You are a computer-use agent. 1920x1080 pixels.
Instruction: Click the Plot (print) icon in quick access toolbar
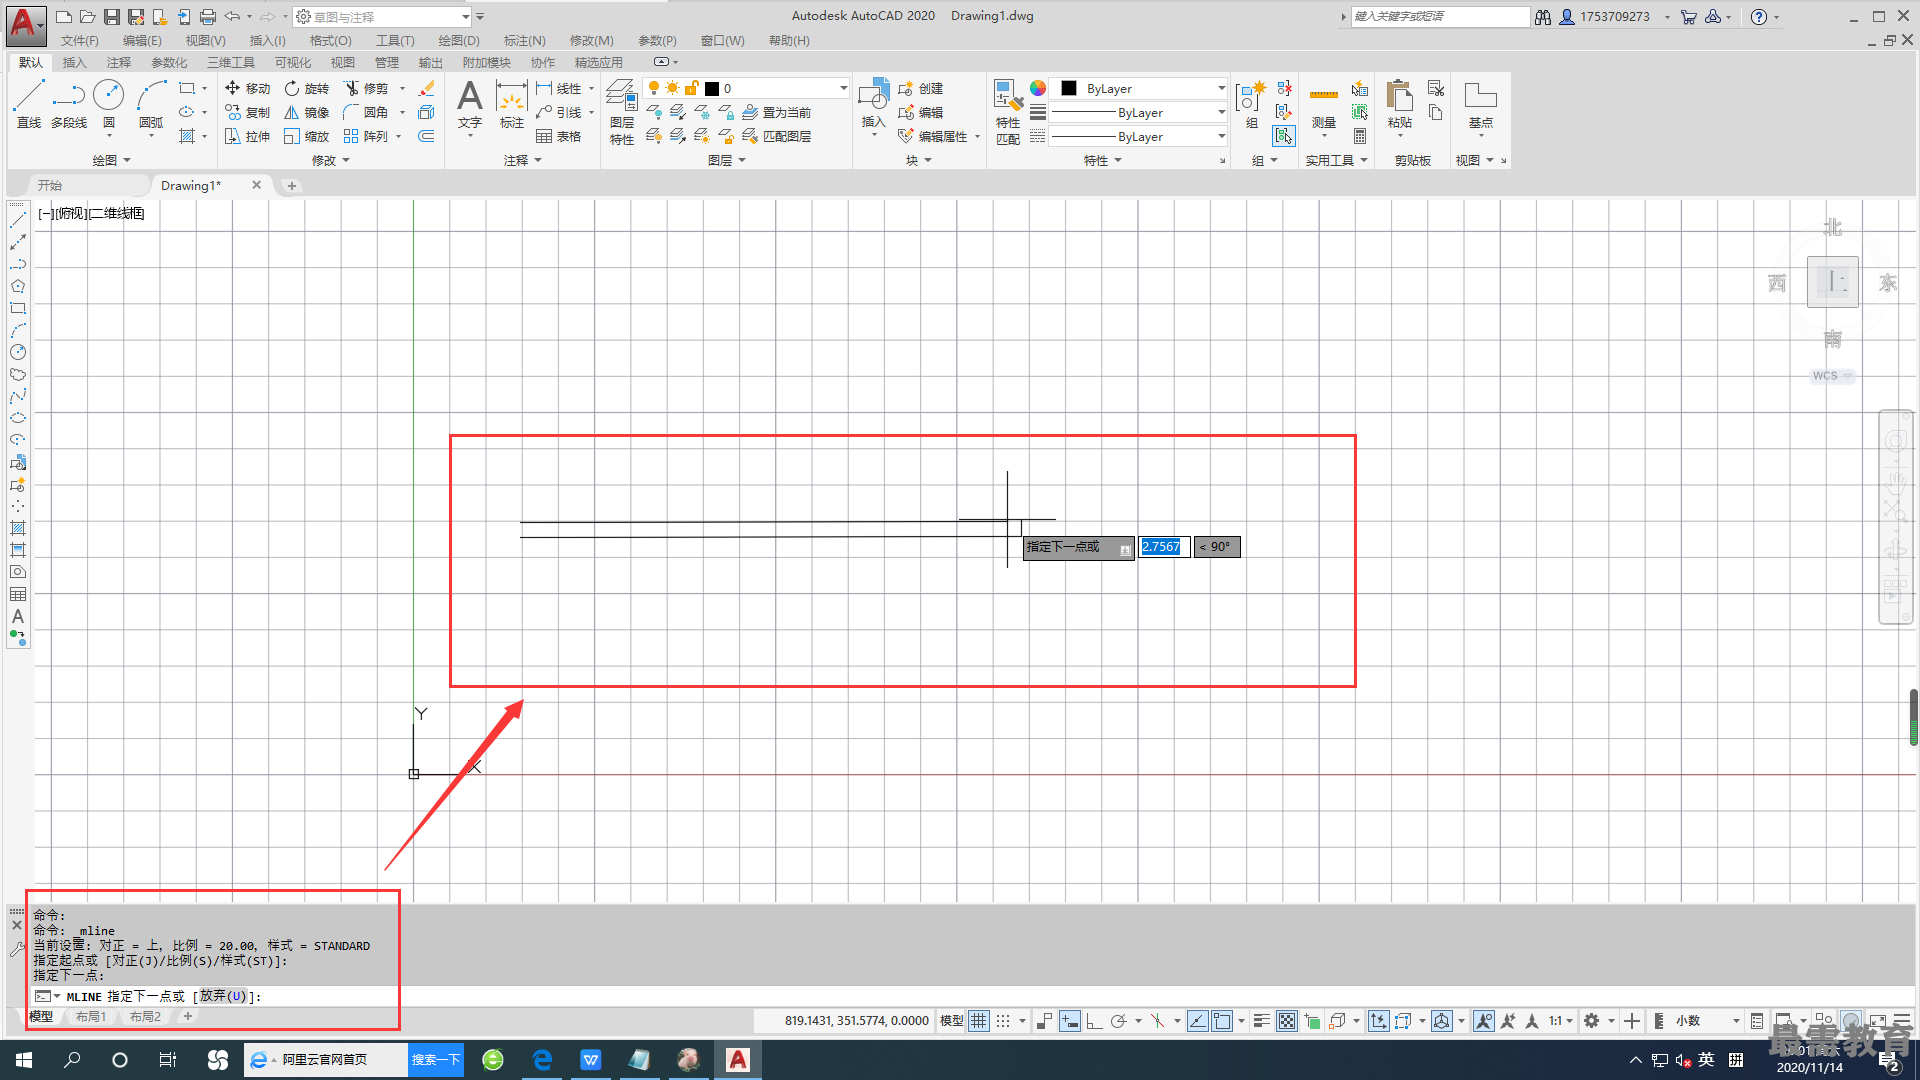(x=207, y=17)
